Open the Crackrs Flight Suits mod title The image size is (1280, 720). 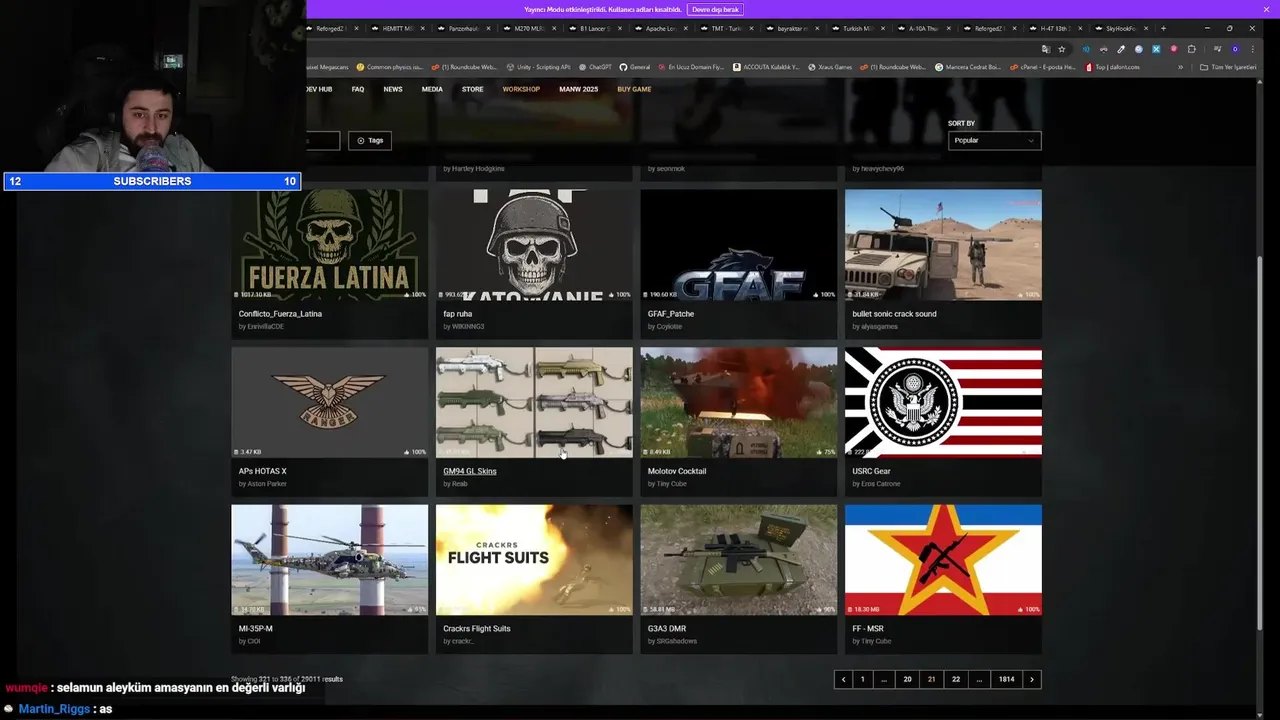(x=477, y=629)
